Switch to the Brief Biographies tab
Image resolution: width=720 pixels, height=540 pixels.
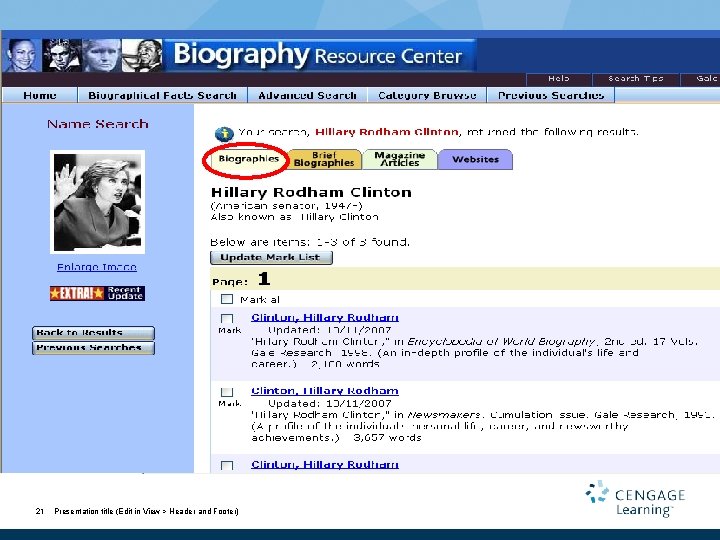324,159
